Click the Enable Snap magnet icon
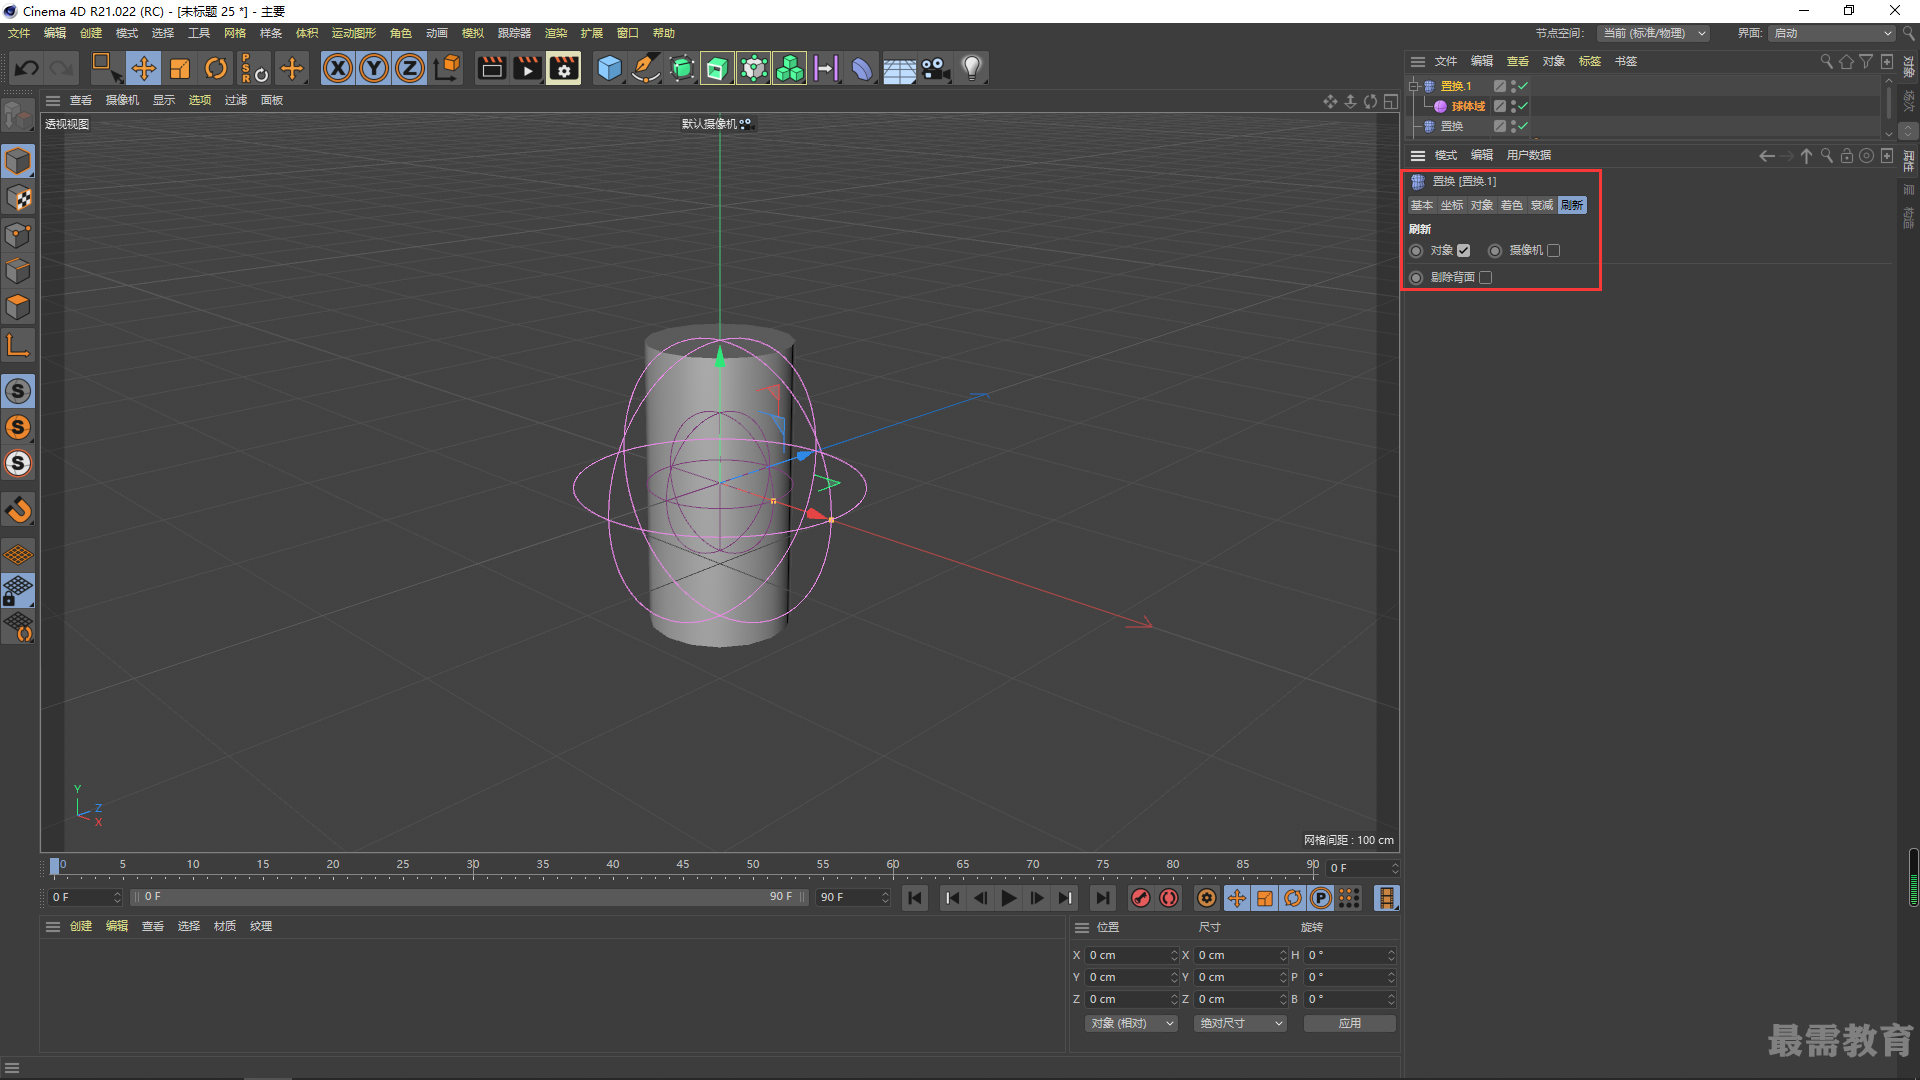This screenshot has height=1080, width=1920. (x=18, y=510)
